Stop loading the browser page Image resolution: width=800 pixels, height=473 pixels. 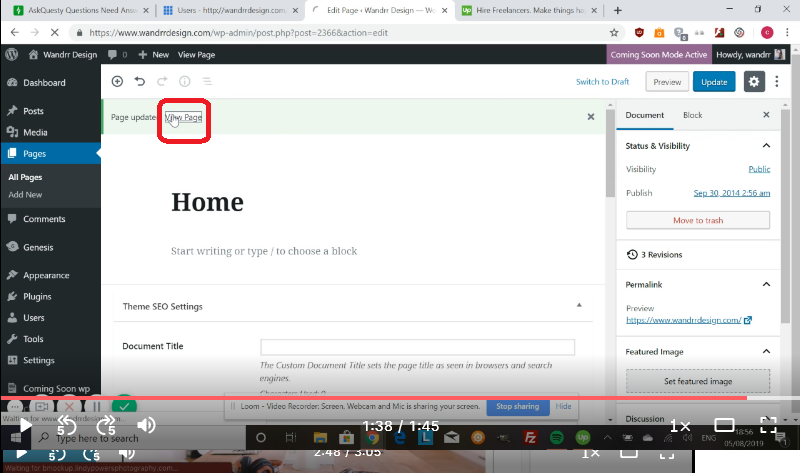pyautogui.click(x=55, y=33)
